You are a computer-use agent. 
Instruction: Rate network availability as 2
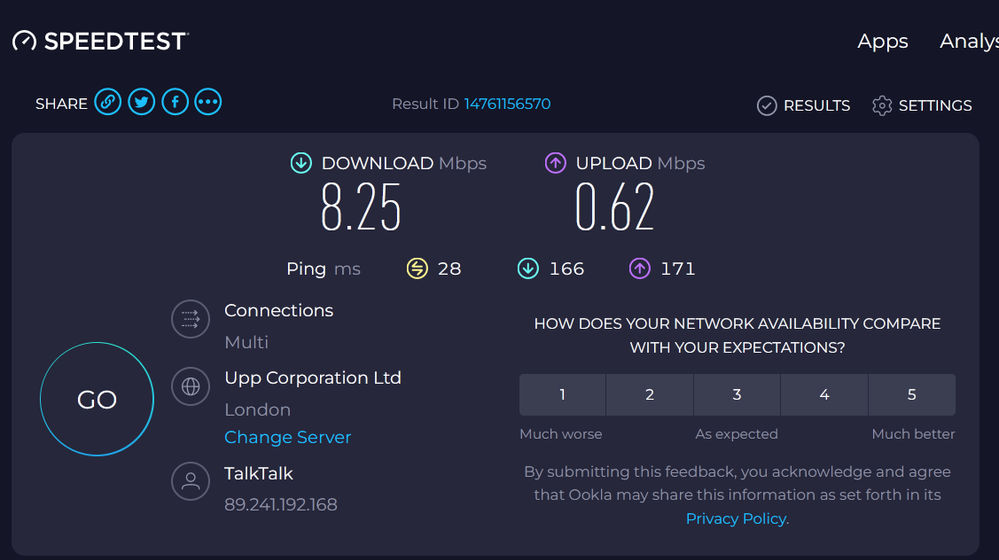(650, 394)
